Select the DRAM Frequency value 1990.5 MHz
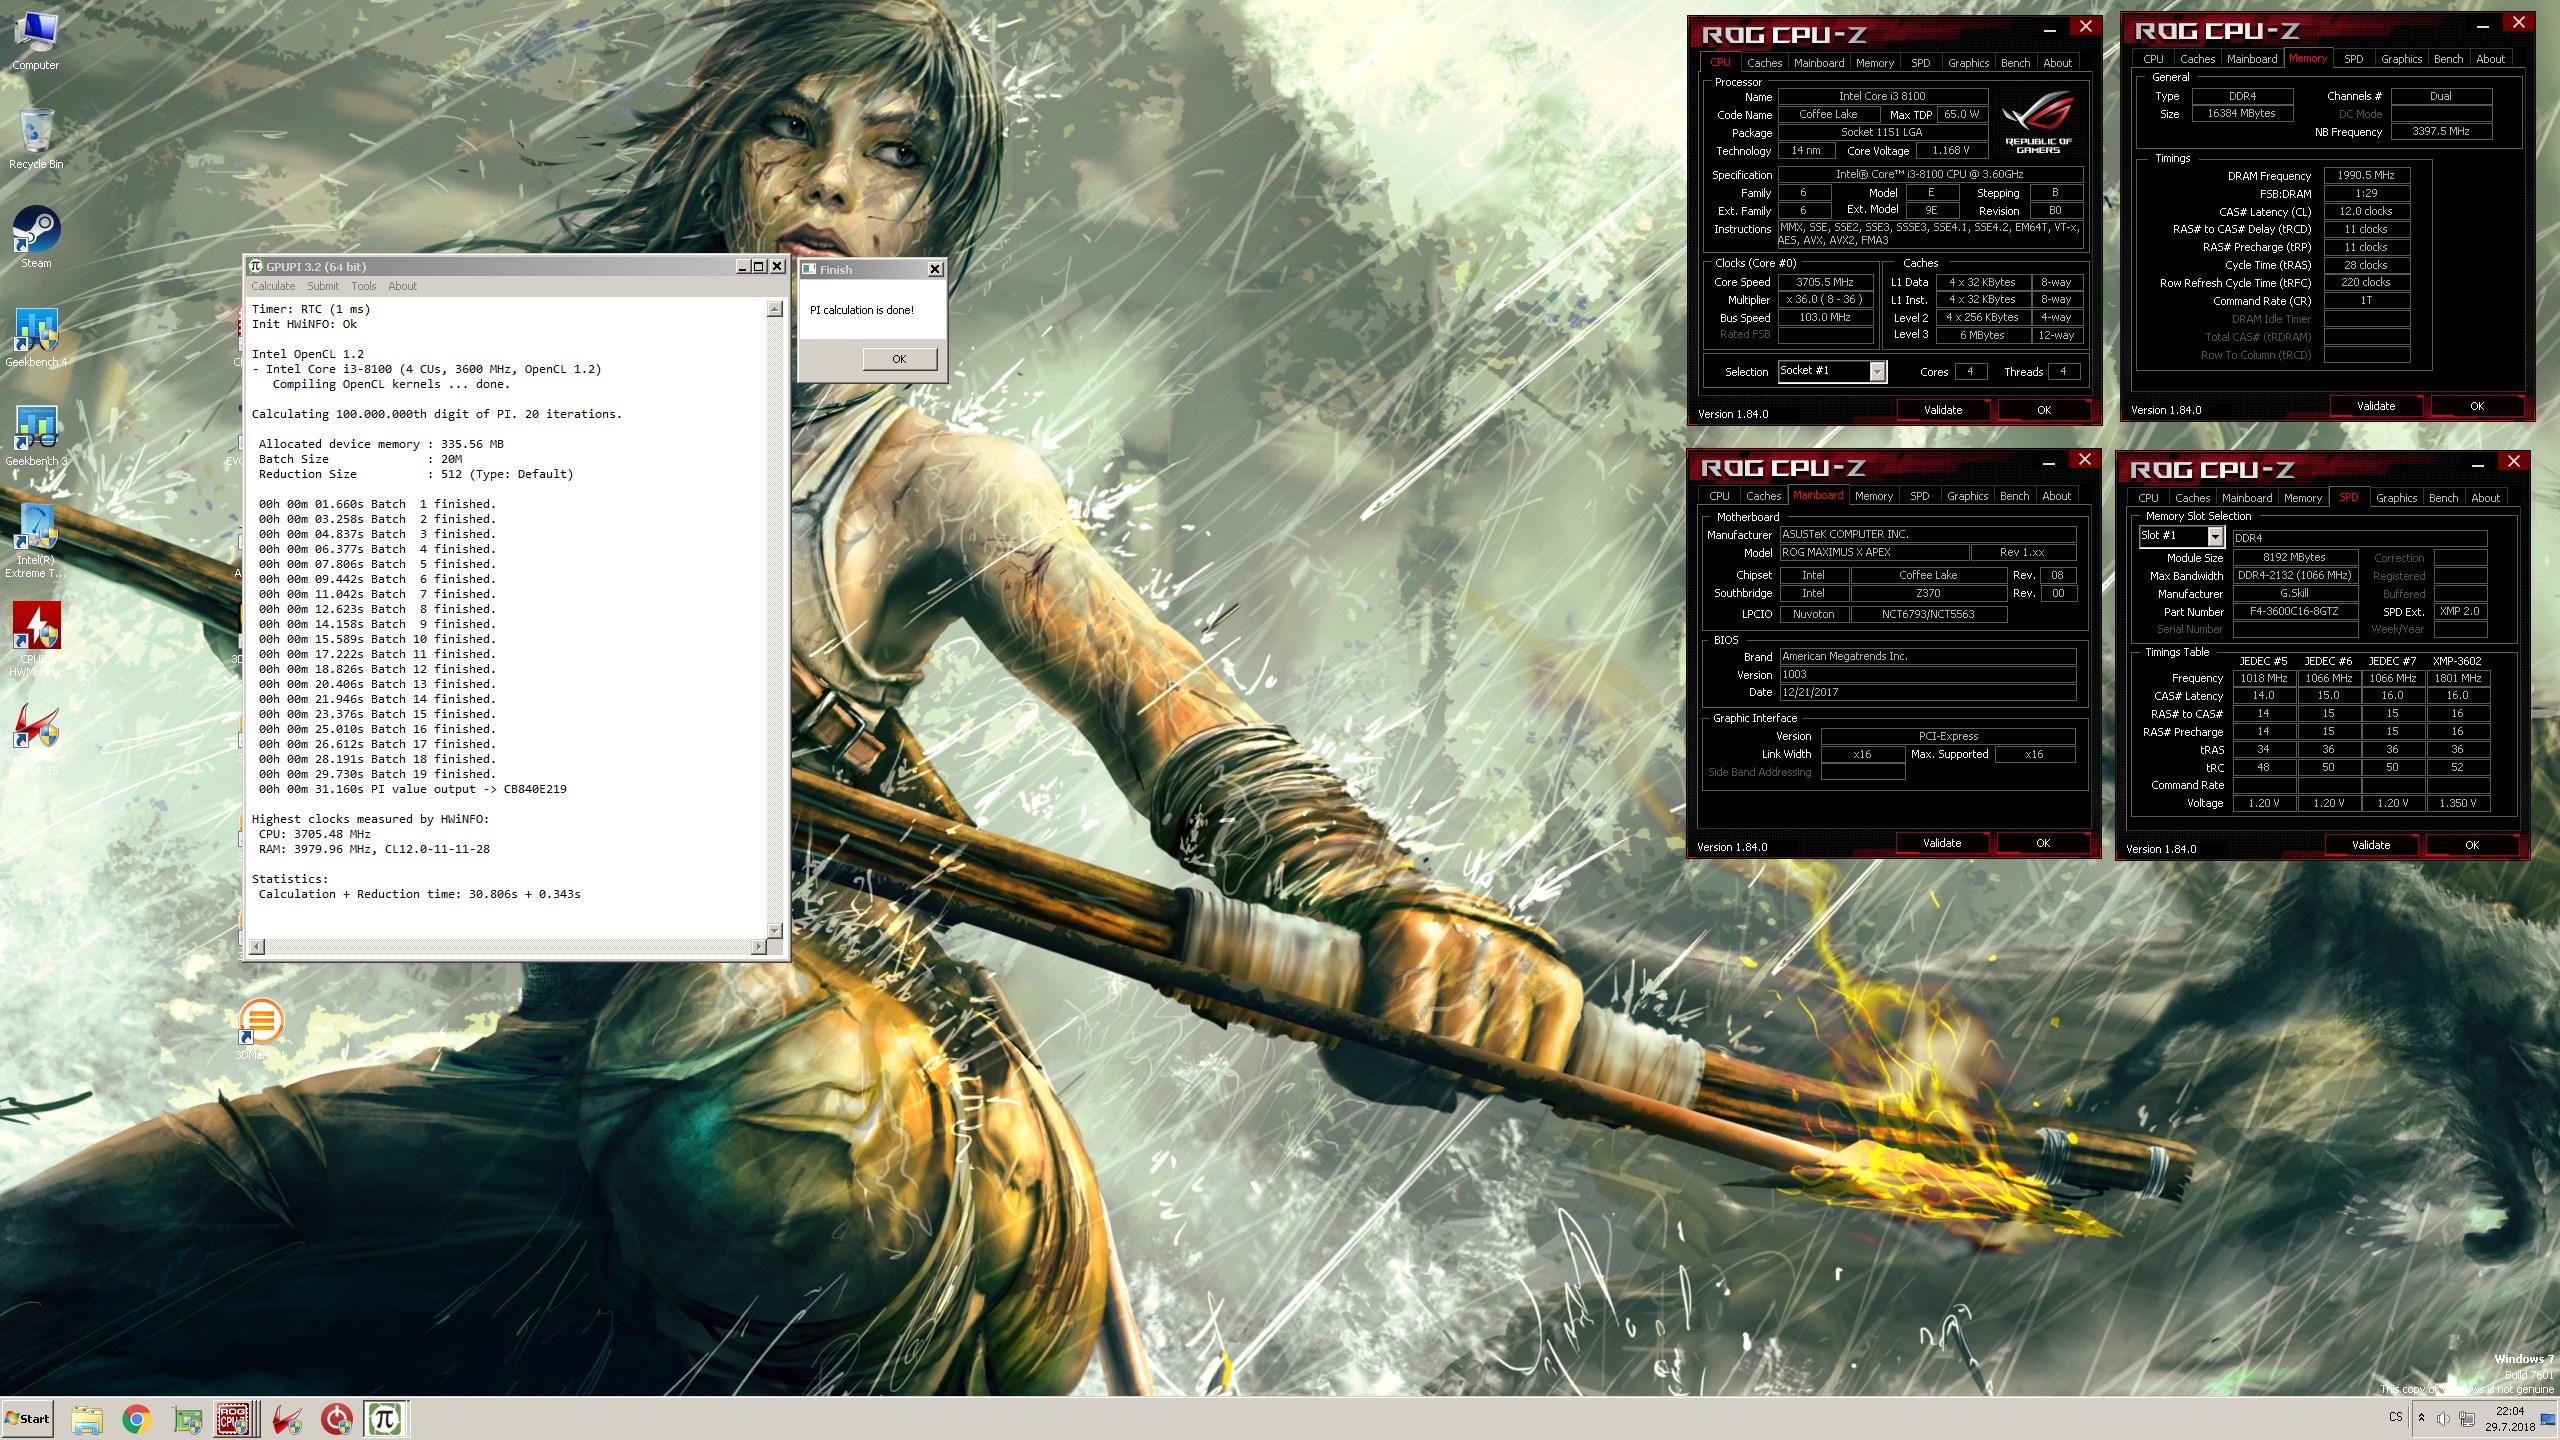The image size is (2560, 1440). tap(2366, 175)
